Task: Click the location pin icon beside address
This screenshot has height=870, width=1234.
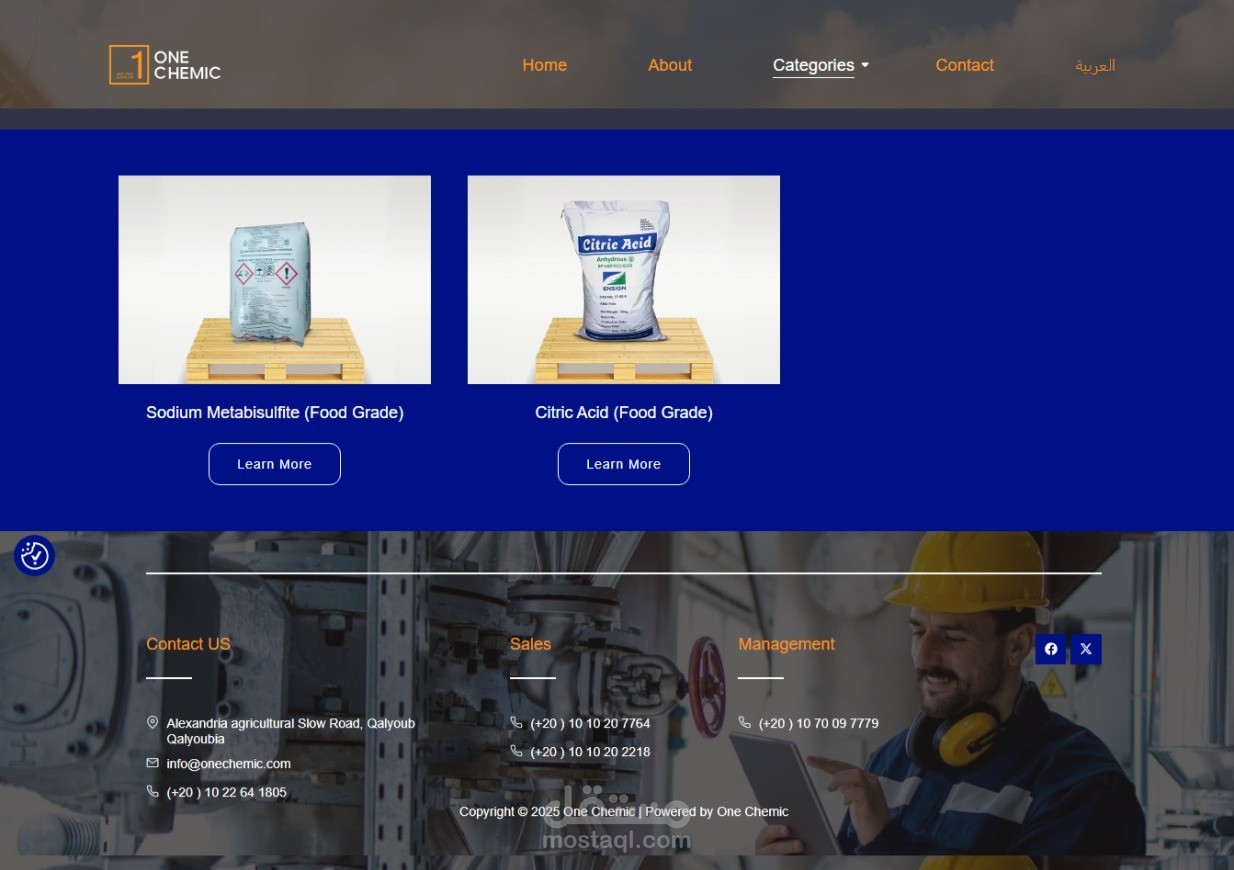Action: pos(152,722)
